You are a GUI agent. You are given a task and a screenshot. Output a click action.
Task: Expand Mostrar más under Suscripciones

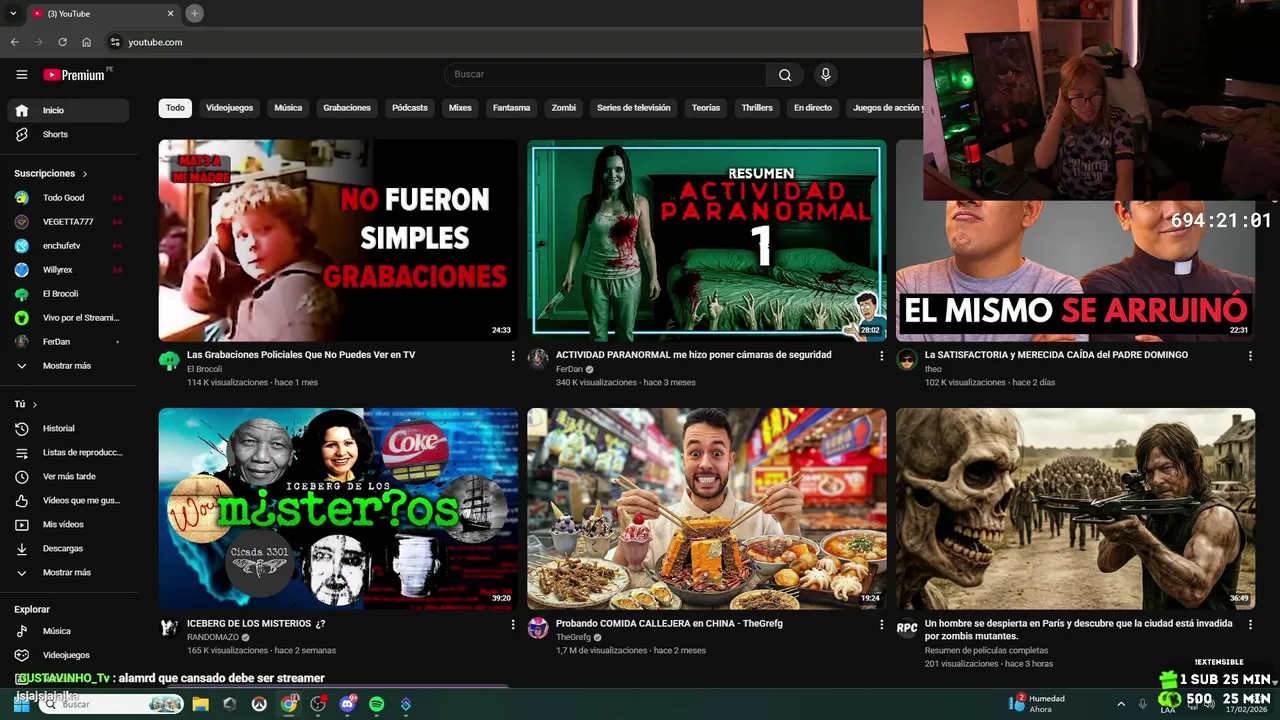click(x=68, y=366)
